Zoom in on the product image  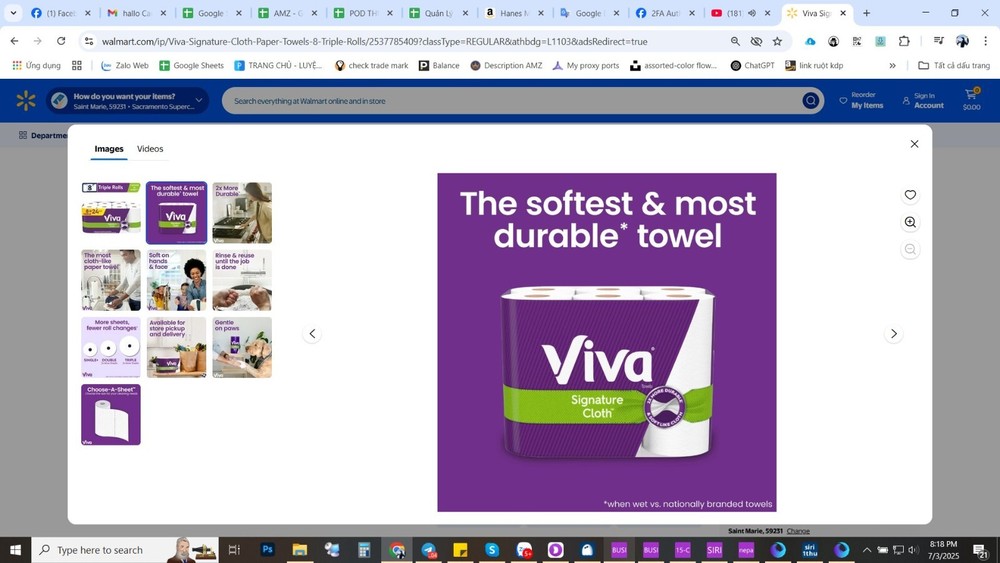[x=910, y=222]
